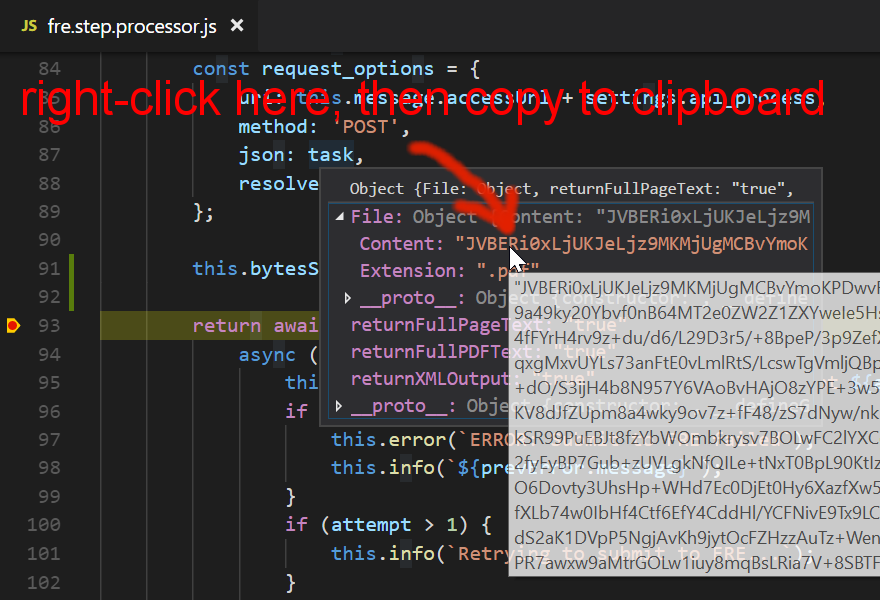Click line number 102 in gutter

[44, 583]
